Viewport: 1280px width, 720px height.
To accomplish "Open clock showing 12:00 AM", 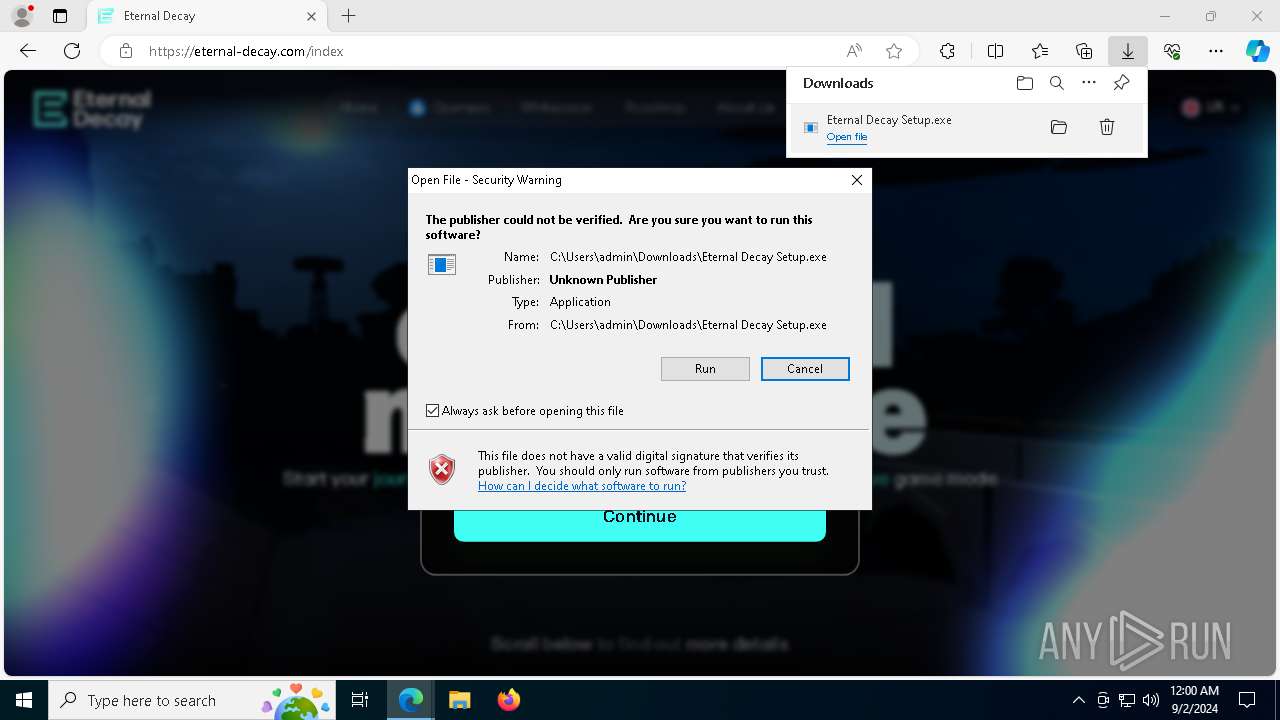I will (1194, 700).
